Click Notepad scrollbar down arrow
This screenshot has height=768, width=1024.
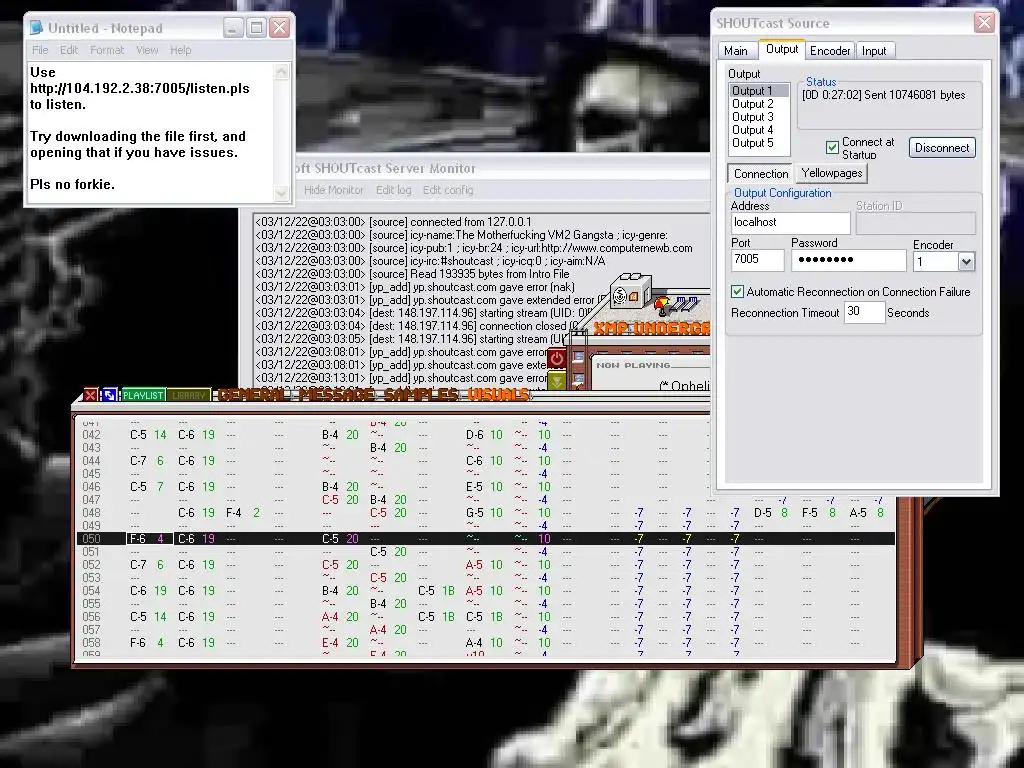(x=281, y=193)
